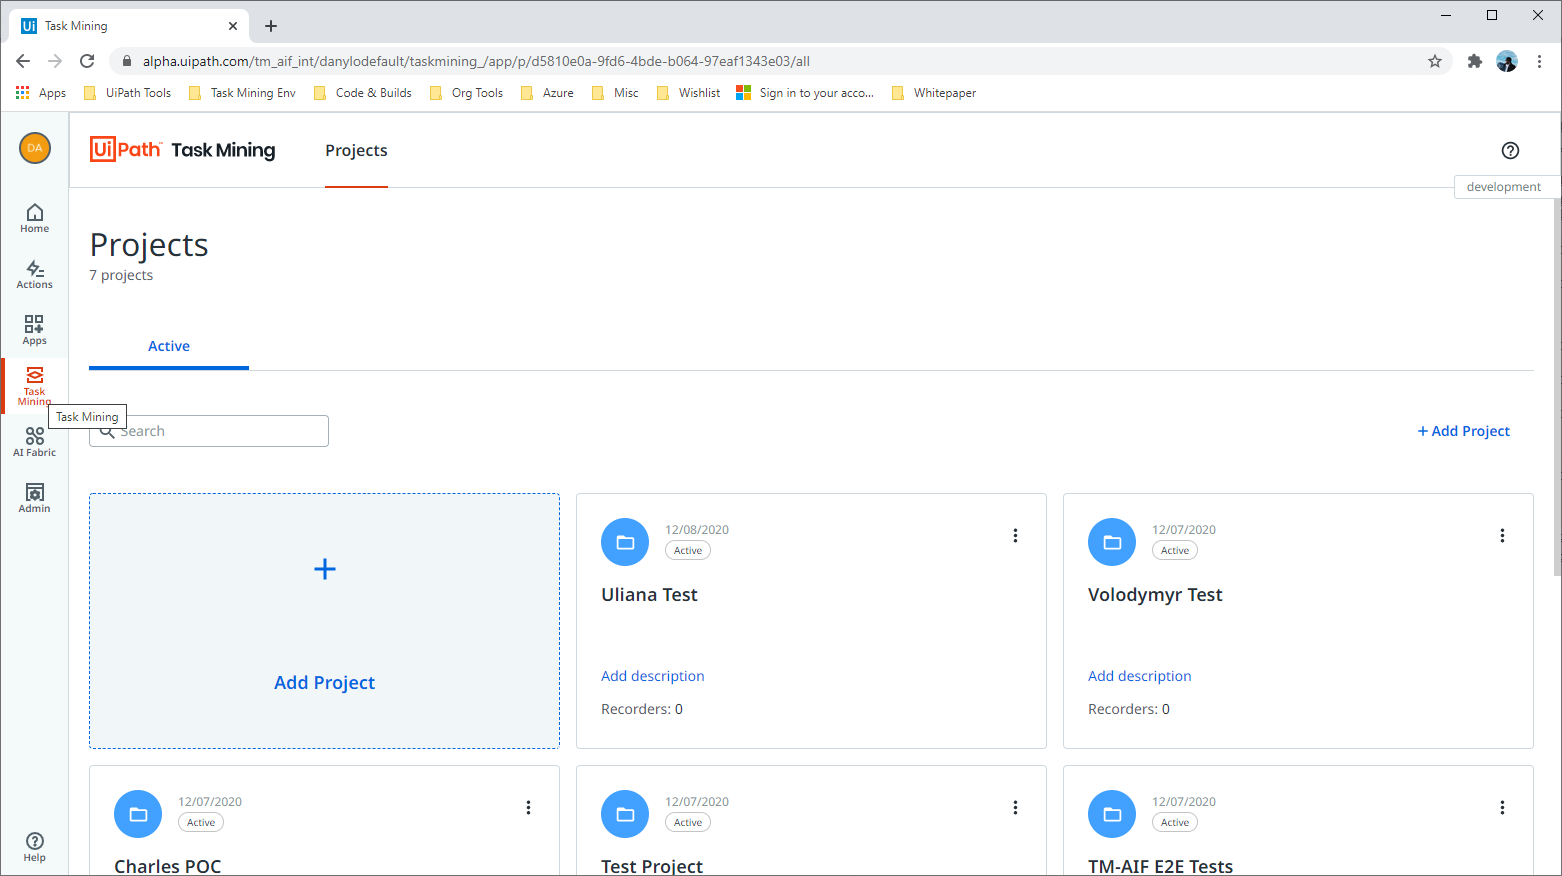The height and width of the screenshot is (876, 1562).
Task: Click the Add Project card label
Action: 325,683
